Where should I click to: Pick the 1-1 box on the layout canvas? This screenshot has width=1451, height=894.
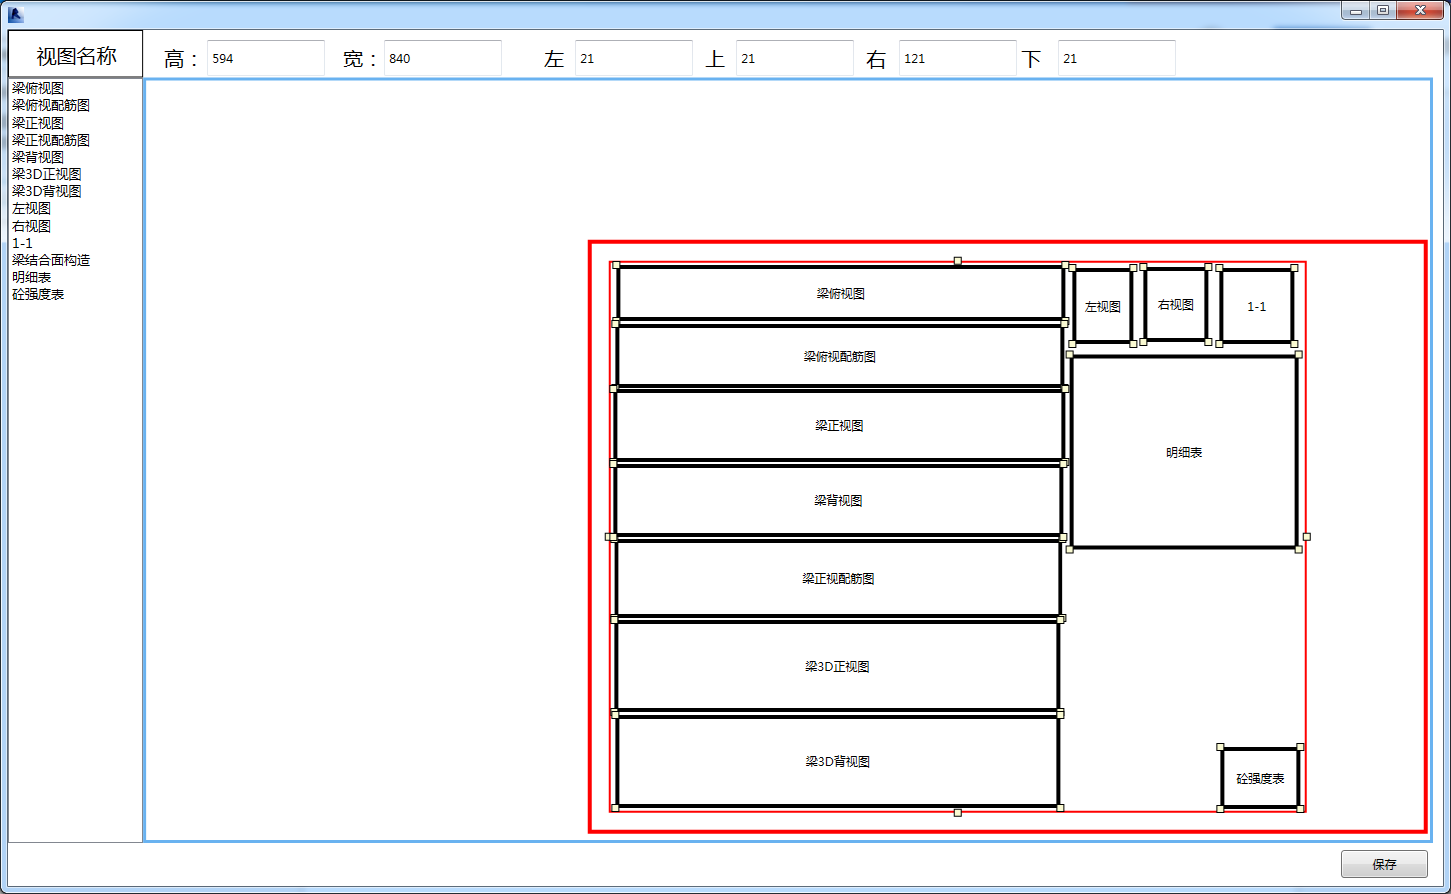1257,306
